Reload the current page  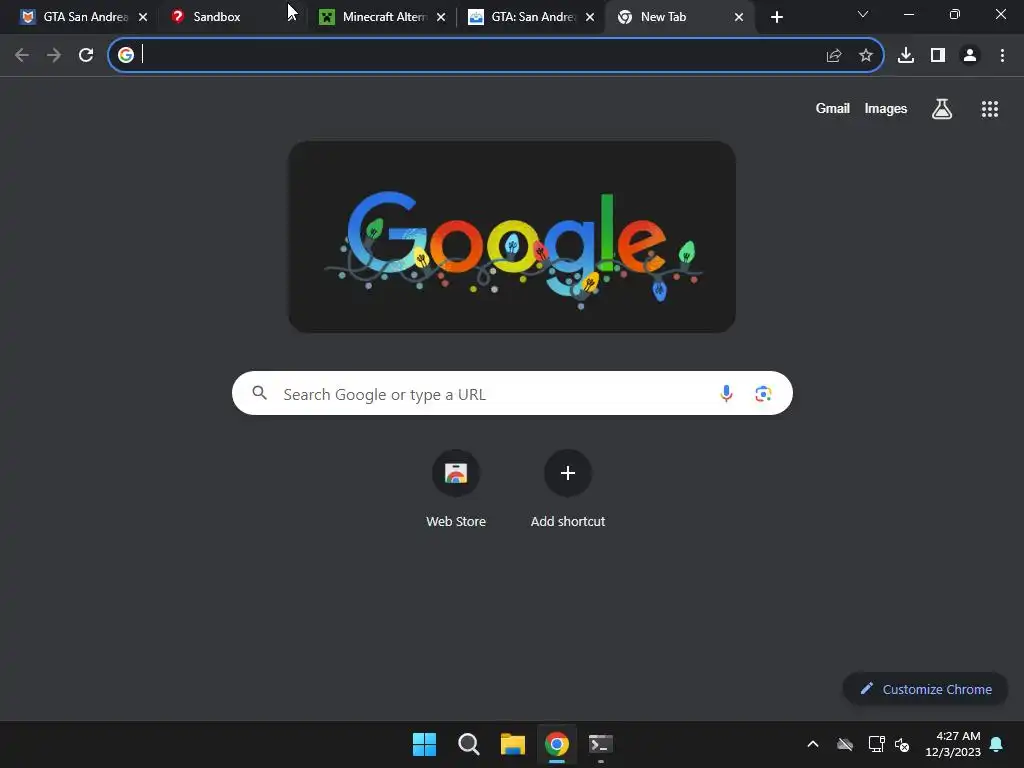pyautogui.click(x=86, y=56)
